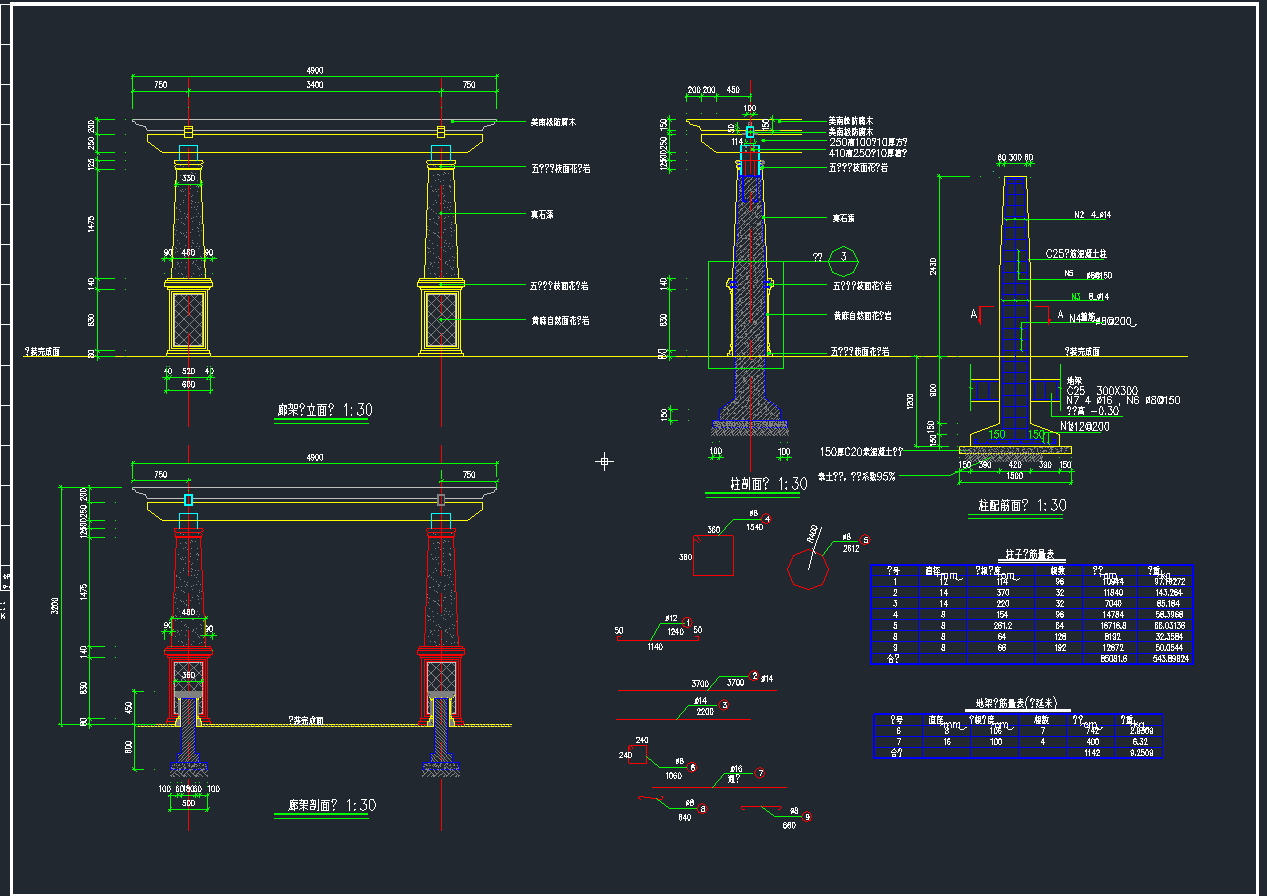Select the 廊架立面 1:30 drawing title
Image resolution: width=1267 pixels, height=896 pixels.
(326, 410)
